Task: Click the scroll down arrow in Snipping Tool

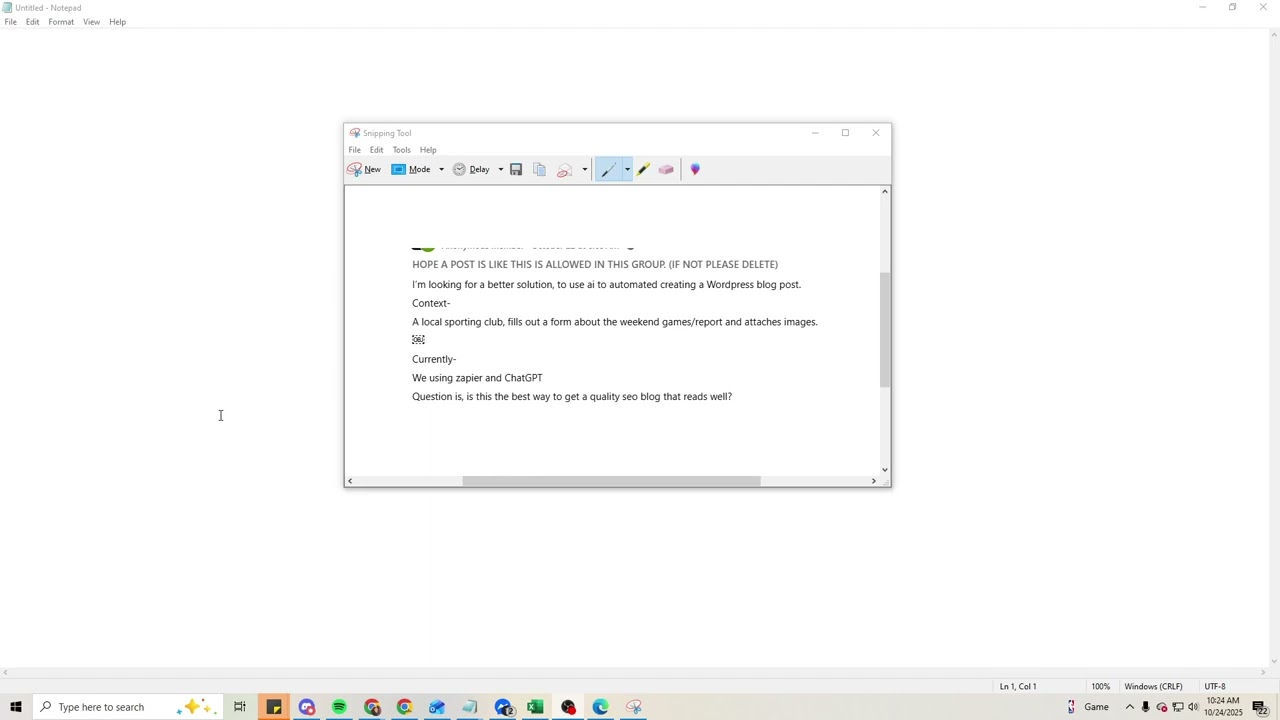Action: click(x=885, y=469)
